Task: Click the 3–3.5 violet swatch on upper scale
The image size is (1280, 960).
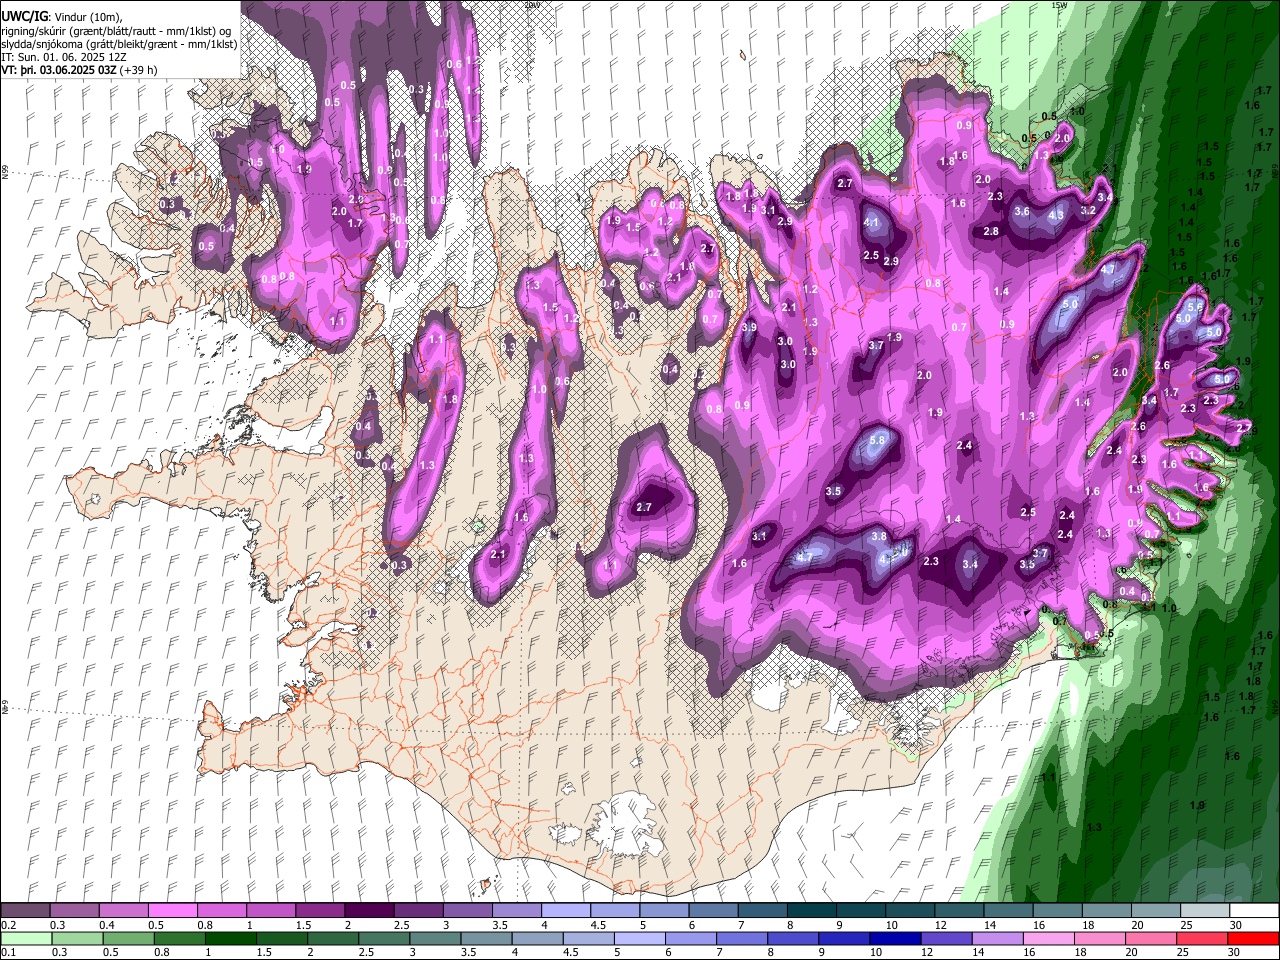Action: 467,911
